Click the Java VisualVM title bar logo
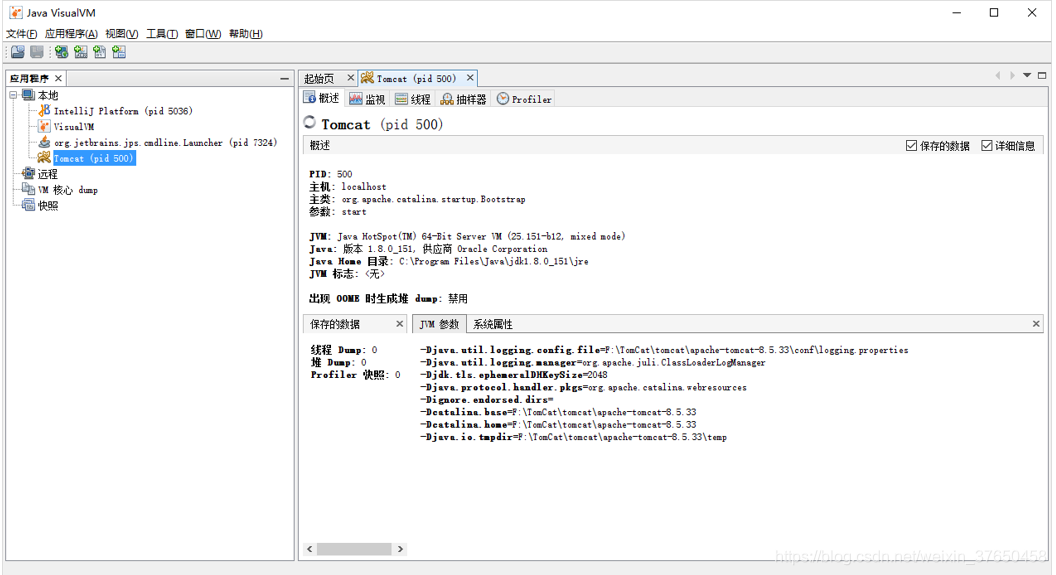1056x575 pixels. point(15,12)
